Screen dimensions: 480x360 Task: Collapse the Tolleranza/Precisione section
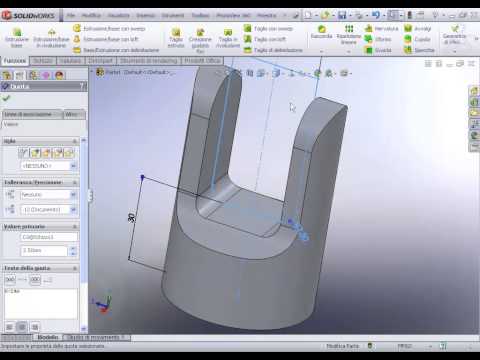click(x=75, y=182)
